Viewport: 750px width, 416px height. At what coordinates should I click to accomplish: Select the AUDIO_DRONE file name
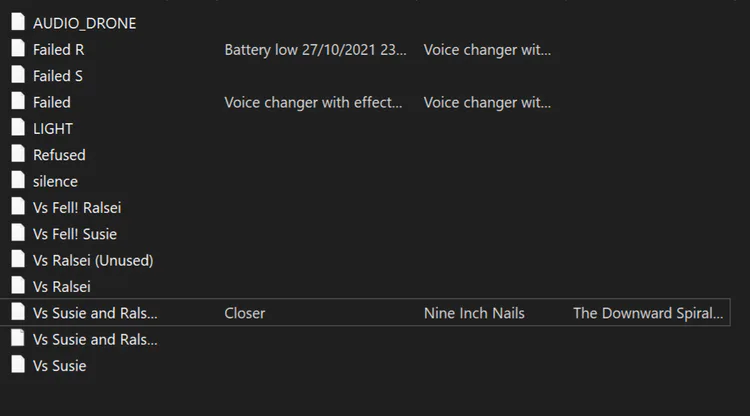84,22
